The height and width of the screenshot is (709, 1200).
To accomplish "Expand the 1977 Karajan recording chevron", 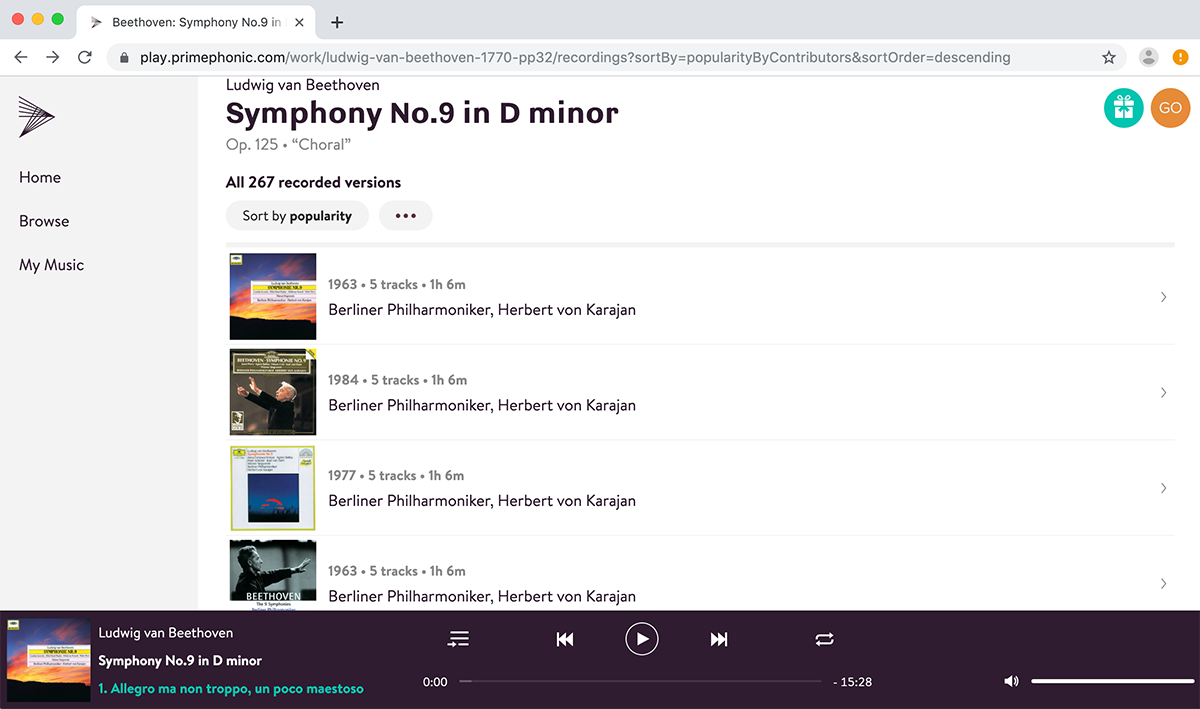I will [1163, 488].
